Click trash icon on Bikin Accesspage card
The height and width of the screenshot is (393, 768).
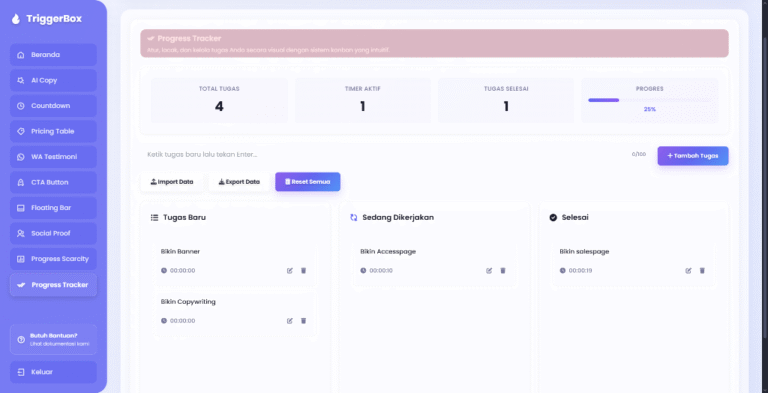click(503, 270)
